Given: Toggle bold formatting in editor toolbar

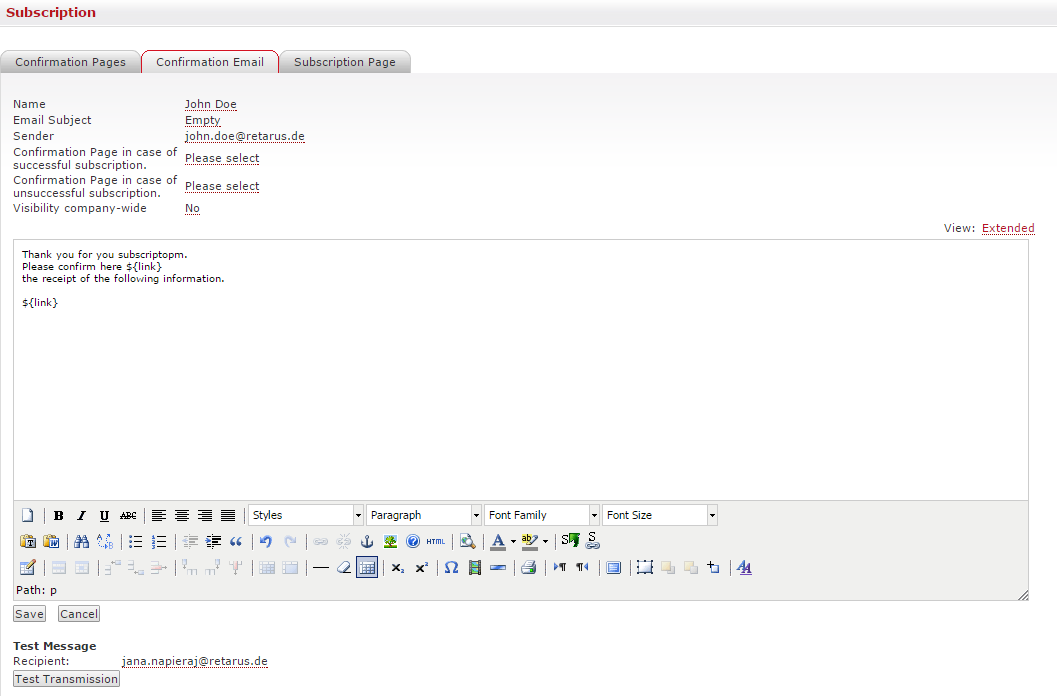Looking at the screenshot, I should 59,516.
